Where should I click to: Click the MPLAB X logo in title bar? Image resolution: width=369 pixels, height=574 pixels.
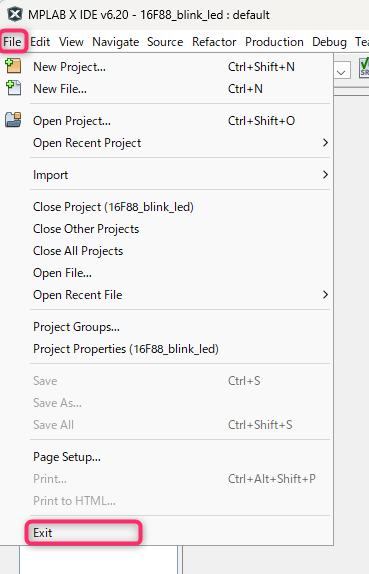(15, 15)
